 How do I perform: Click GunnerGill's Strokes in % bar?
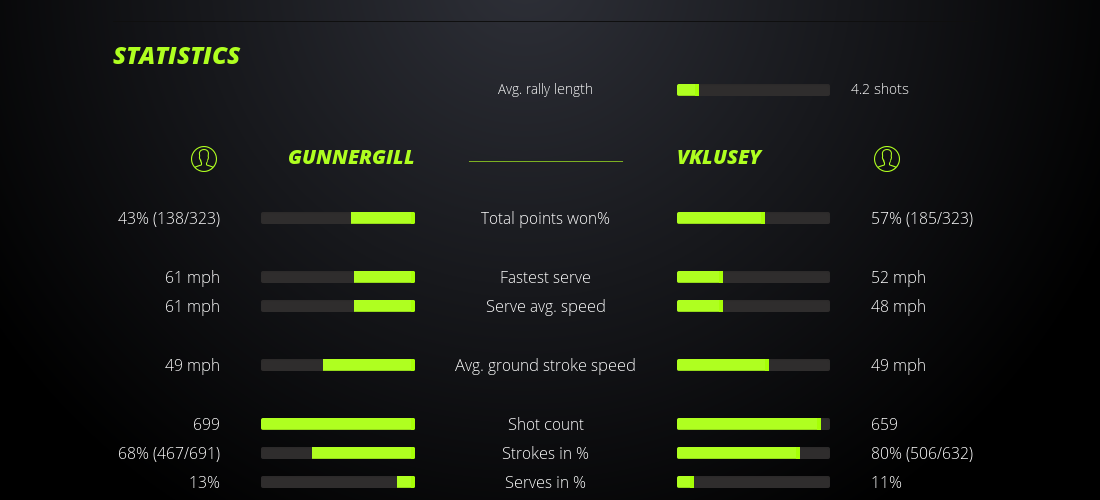pyautogui.click(x=338, y=453)
